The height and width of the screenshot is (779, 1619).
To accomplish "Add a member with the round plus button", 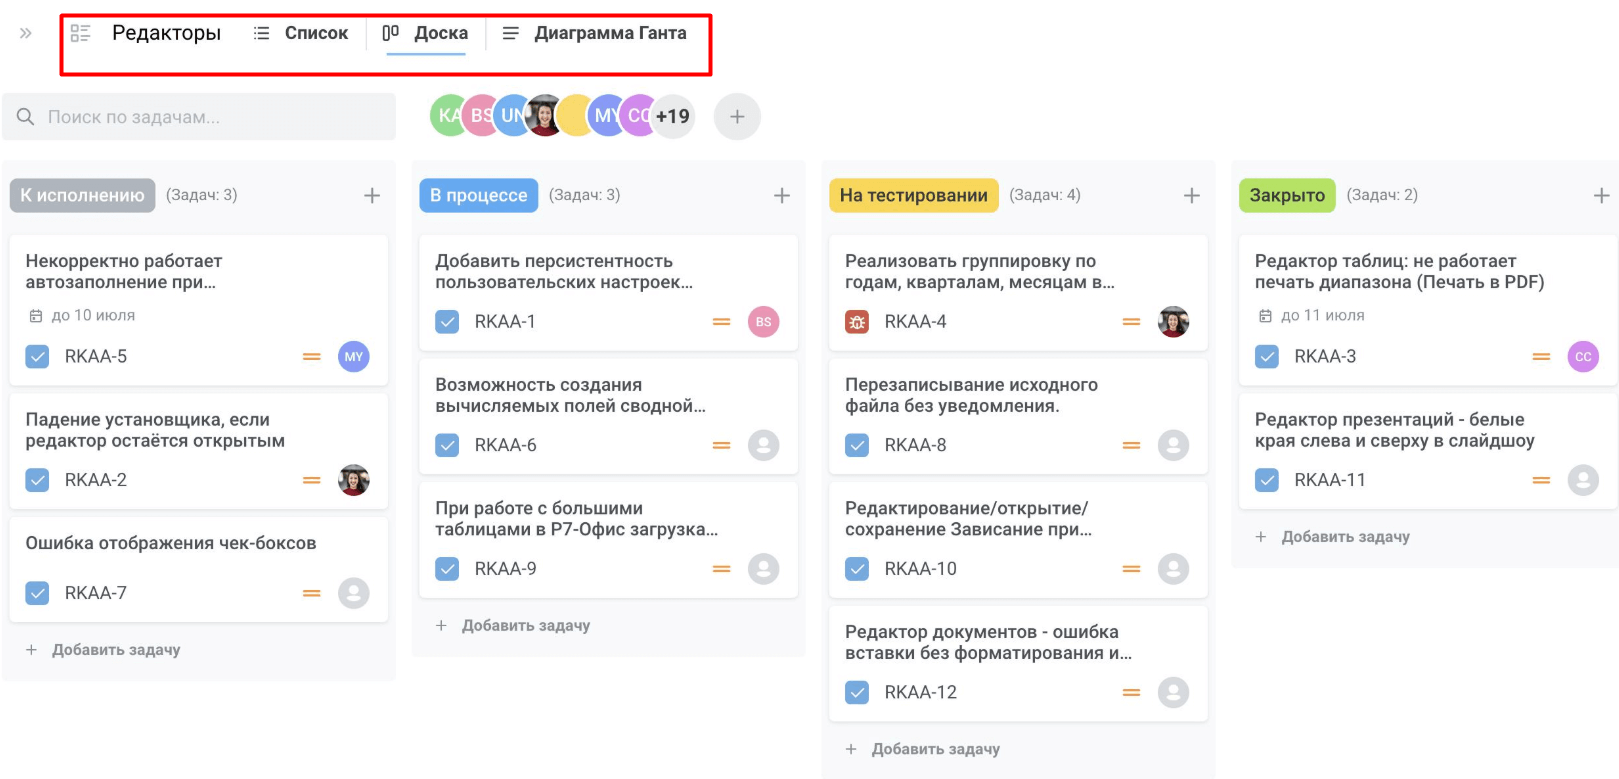I will click(737, 117).
